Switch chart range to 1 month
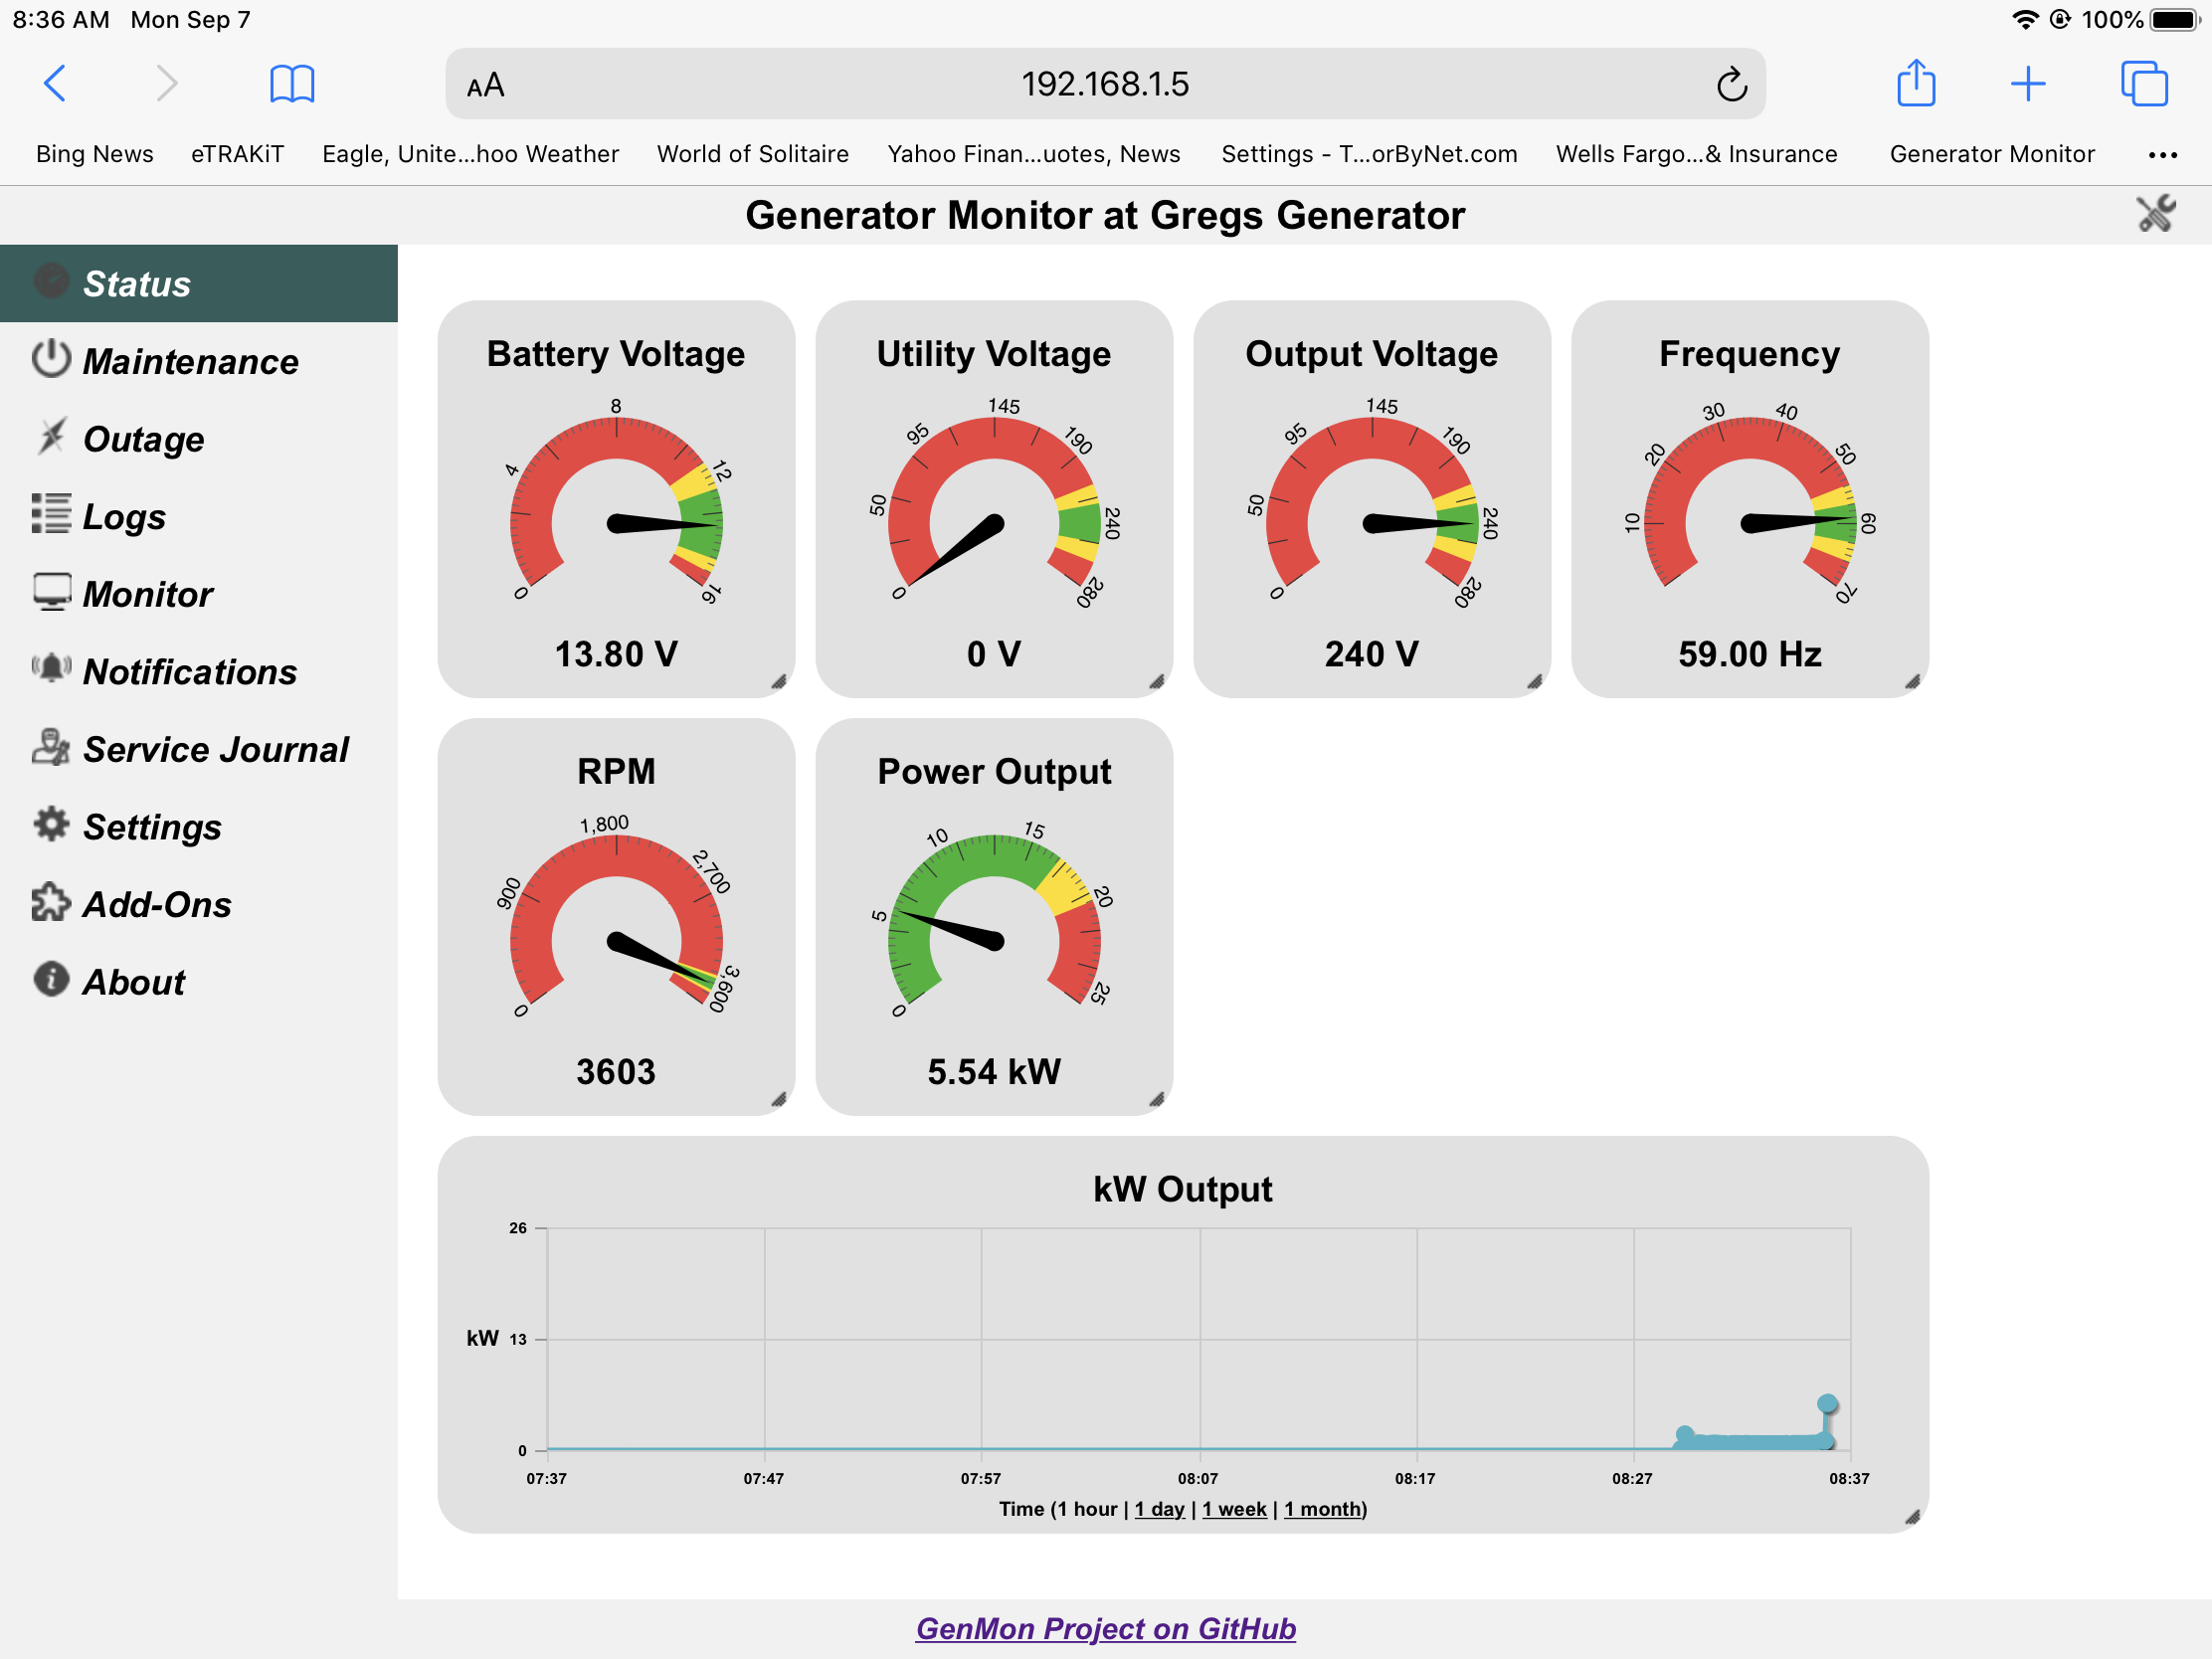 [x=1322, y=1508]
